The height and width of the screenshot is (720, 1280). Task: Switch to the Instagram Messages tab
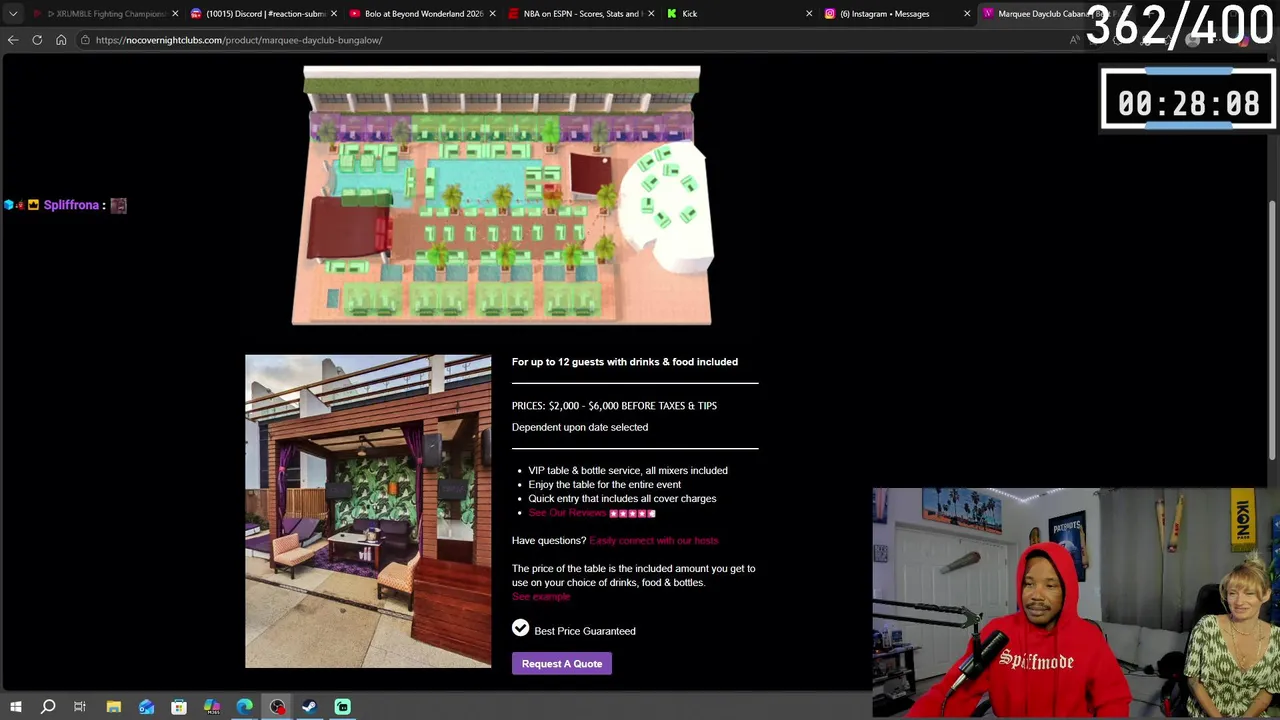(x=897, y=14)
